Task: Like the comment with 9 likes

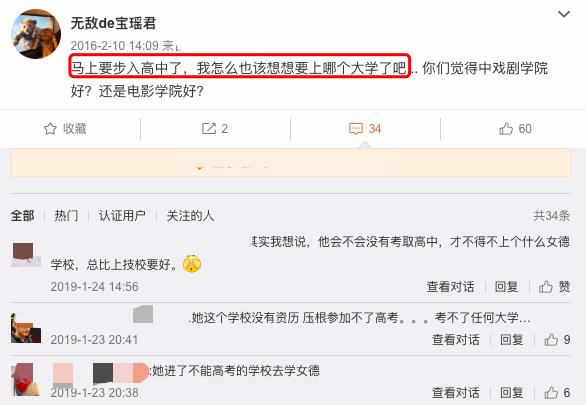Action: [x=551, y=340]
